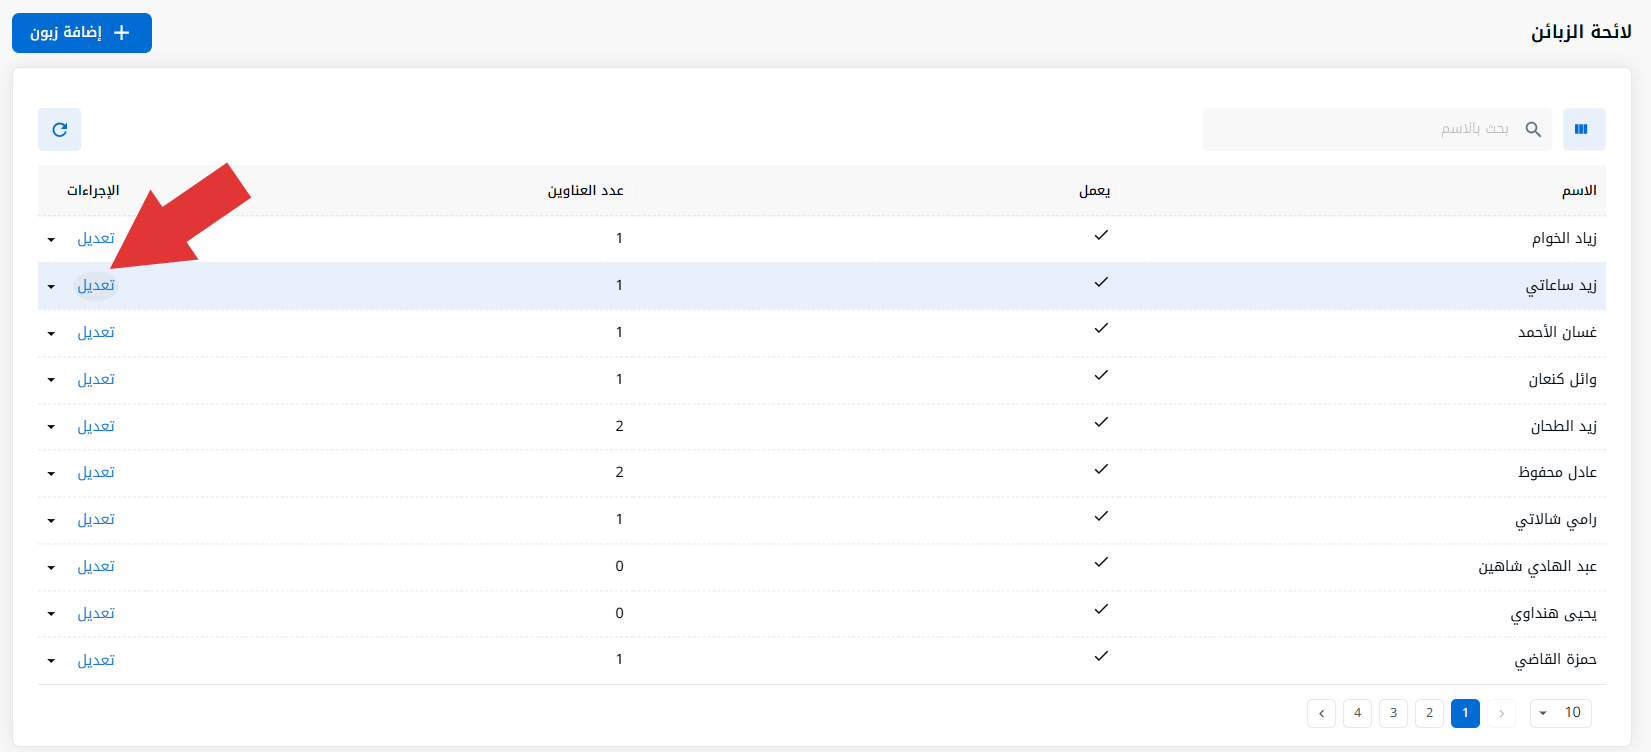Click تعديل link for يحيى هنداوي
The image size is (1651, 752).
(96, 613)
